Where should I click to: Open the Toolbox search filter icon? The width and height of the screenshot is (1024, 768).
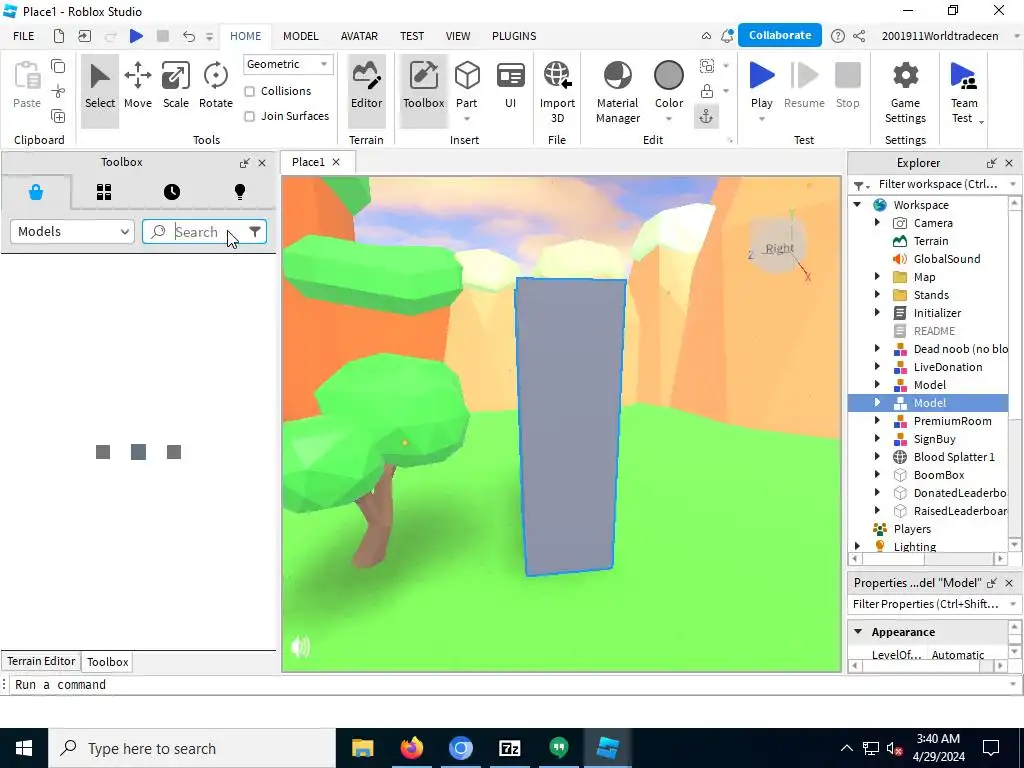click(255, 231)
